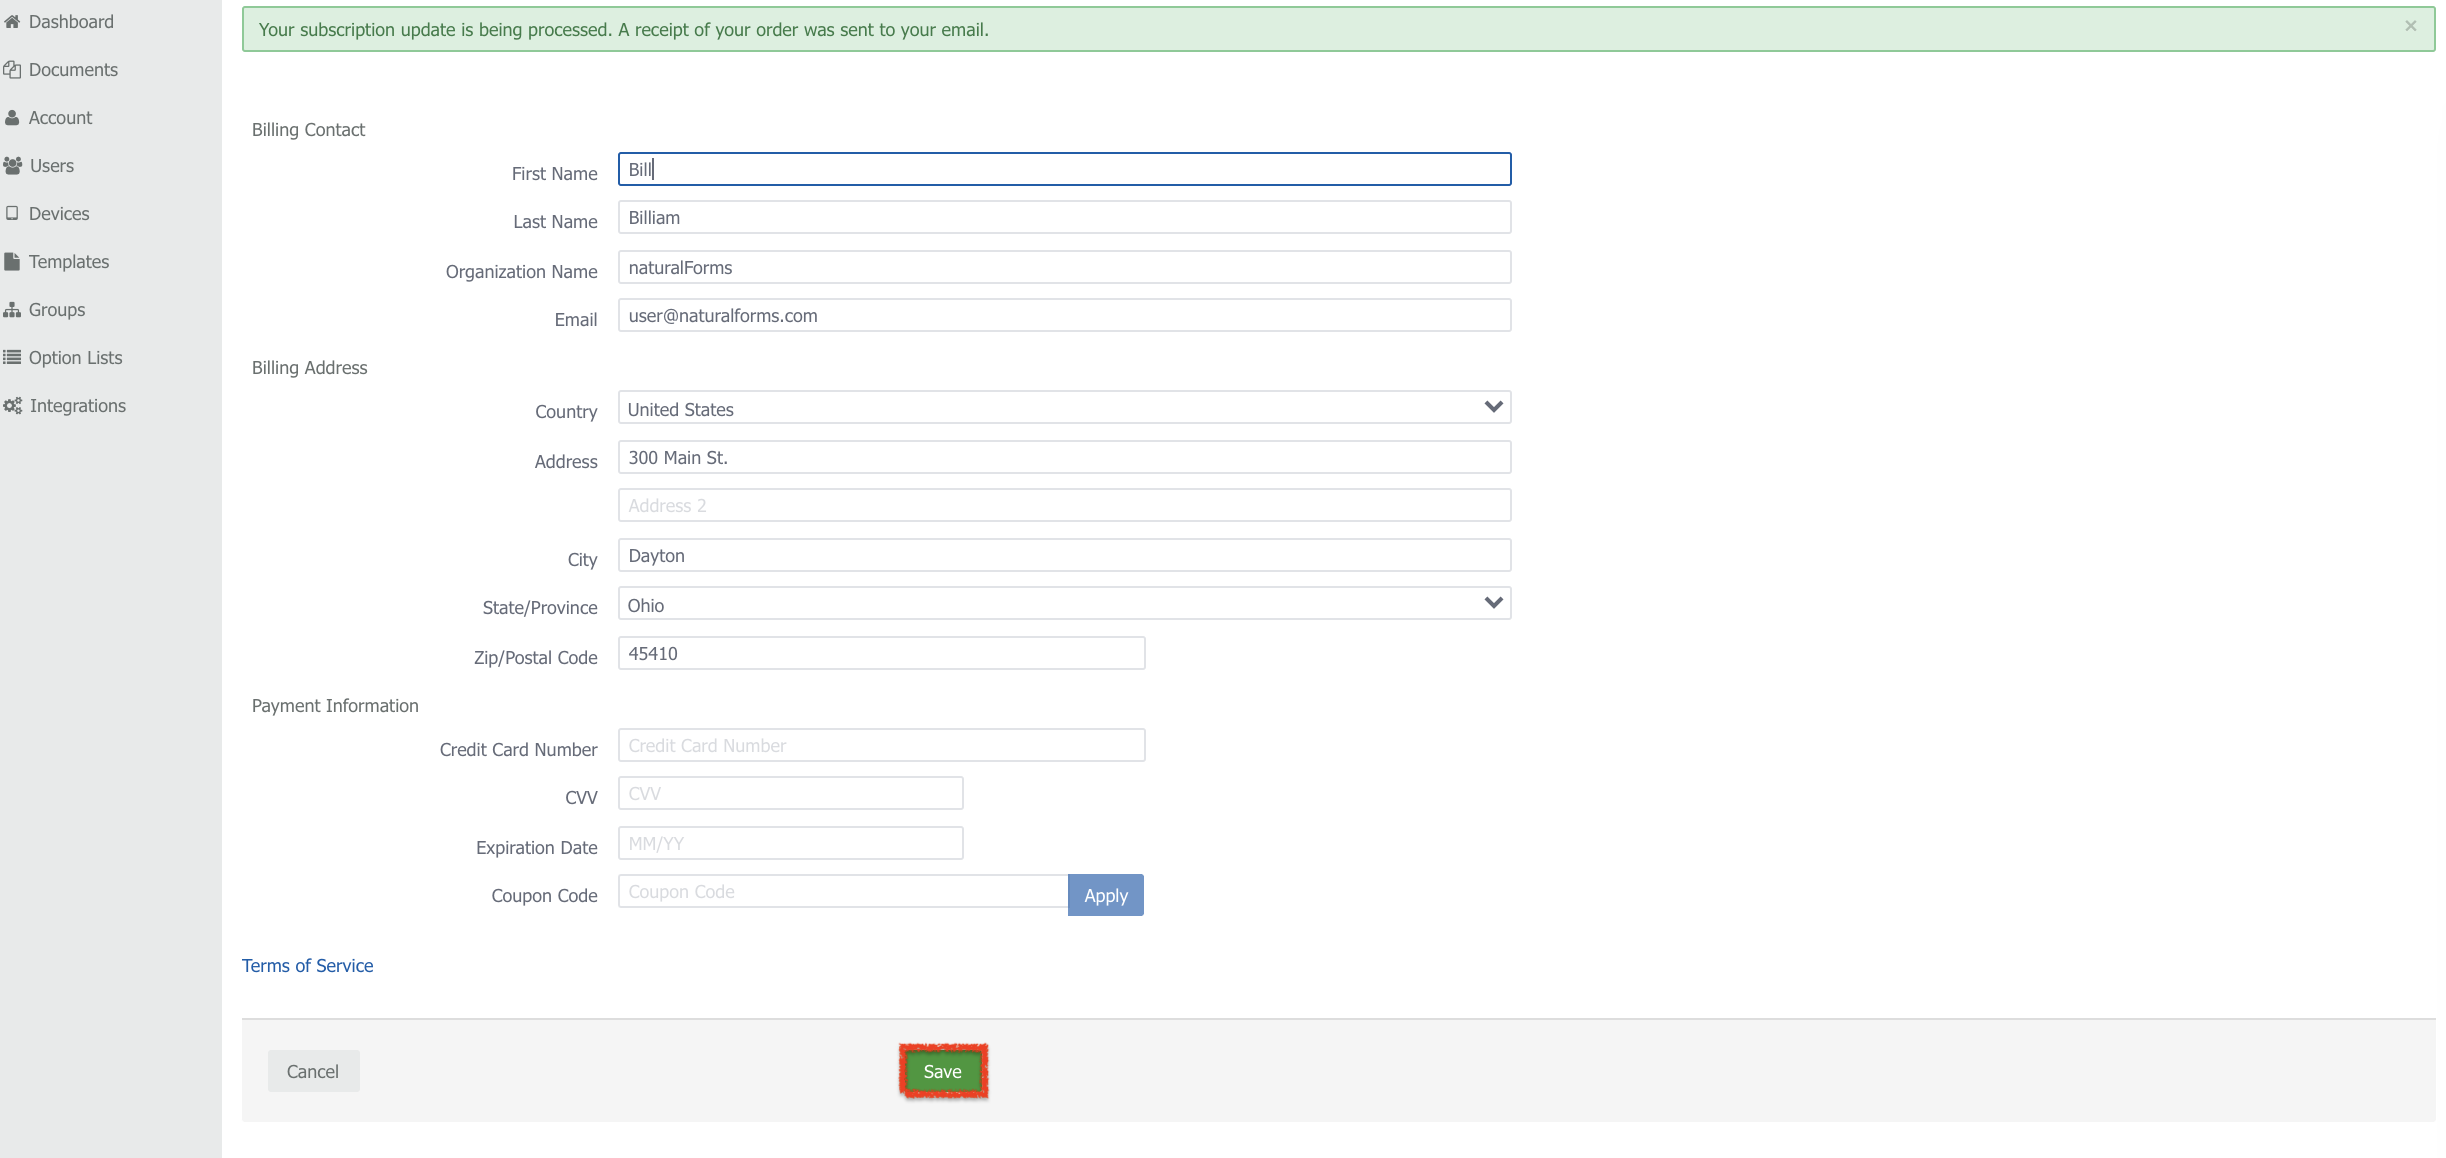Click the Integrations gears icon

[x=13, y=406]
